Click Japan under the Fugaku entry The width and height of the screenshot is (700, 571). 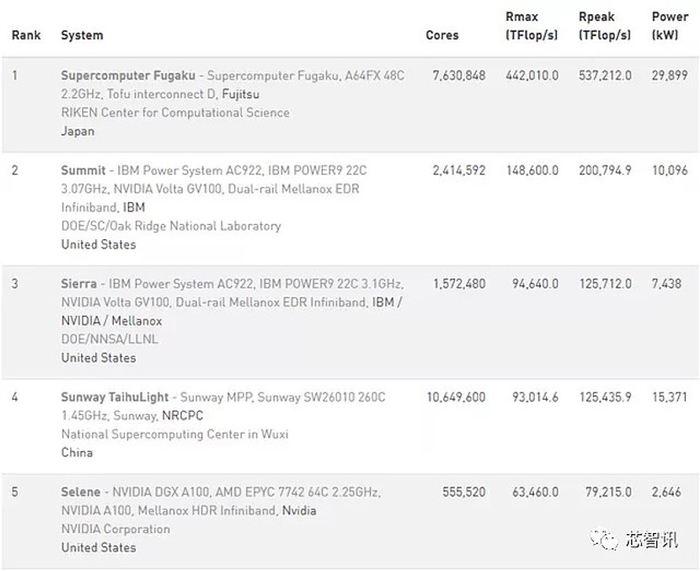tap(78, 131)
